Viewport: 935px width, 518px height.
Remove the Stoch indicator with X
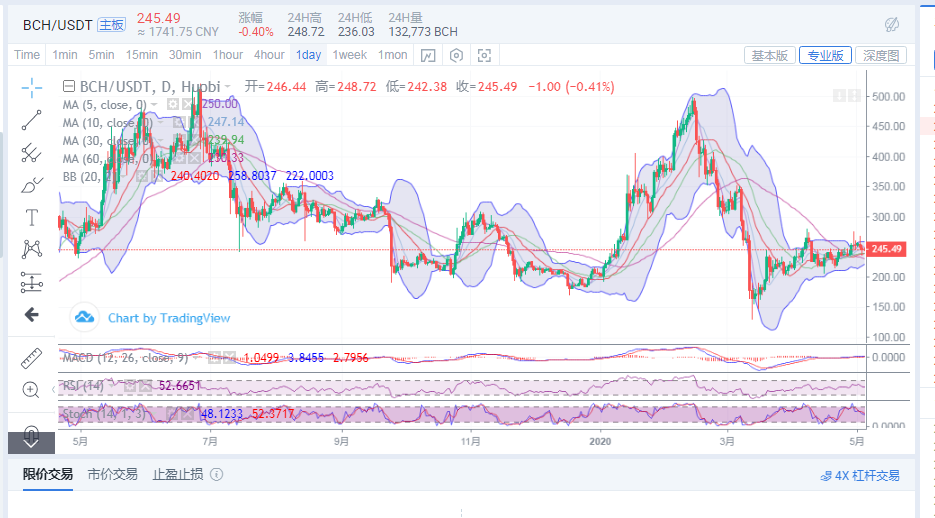pyautogui.click(x=187, y=414)
